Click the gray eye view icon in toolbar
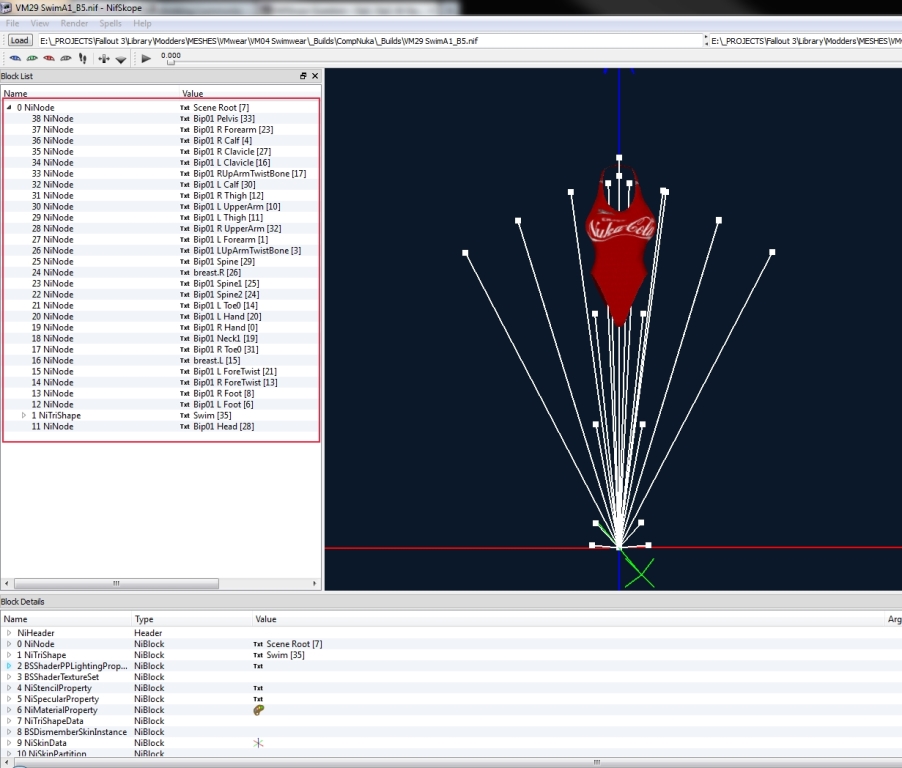 pos(66,59)
